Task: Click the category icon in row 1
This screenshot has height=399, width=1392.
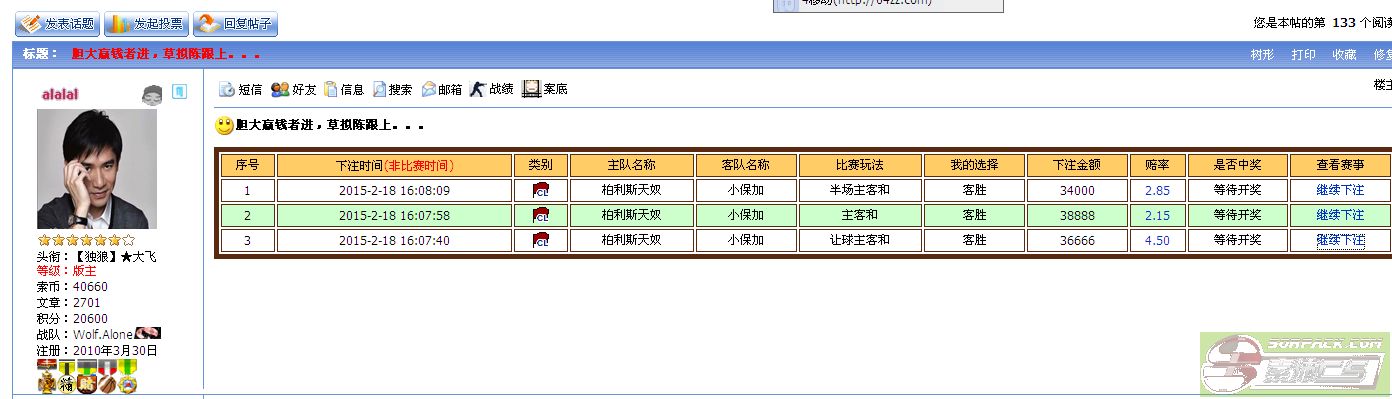Action: coord(541,190)
